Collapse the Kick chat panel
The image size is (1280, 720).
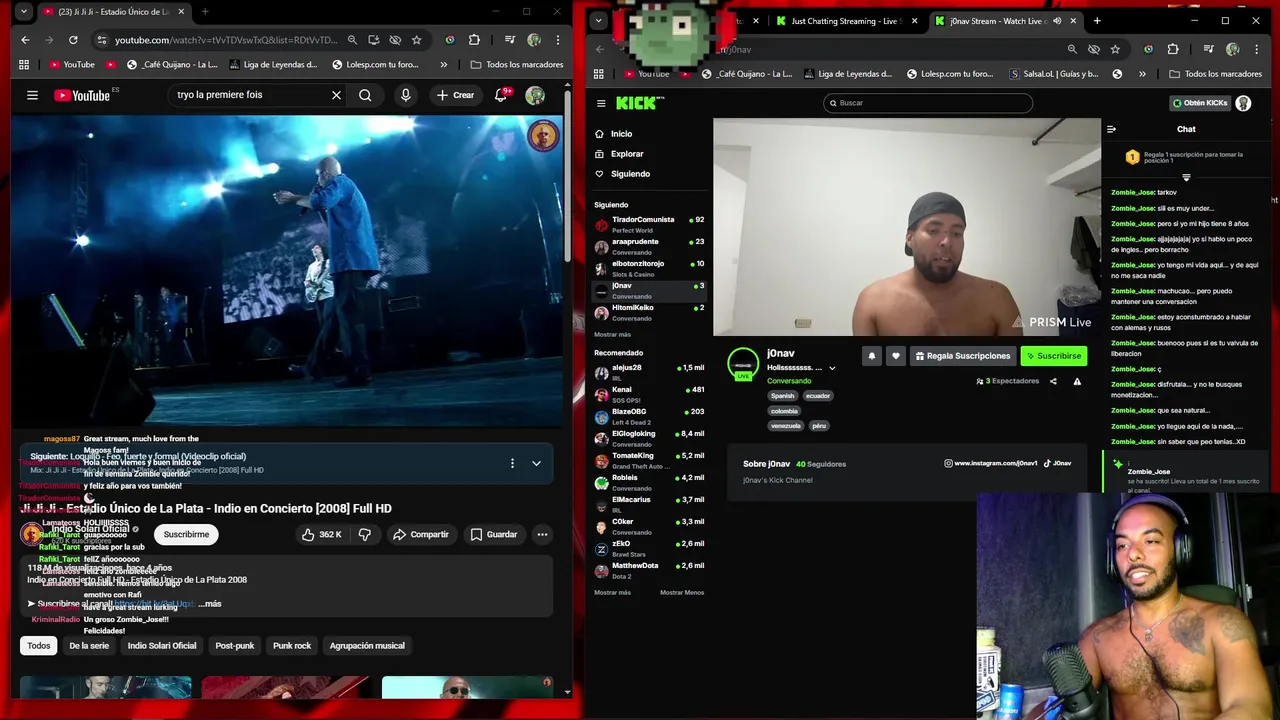[x=1111, y=129]
